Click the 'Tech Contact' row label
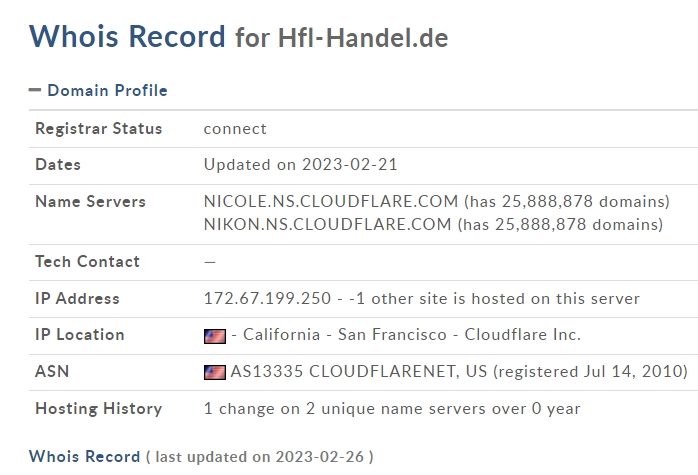 pyautogui.click(x=88, y=261)
